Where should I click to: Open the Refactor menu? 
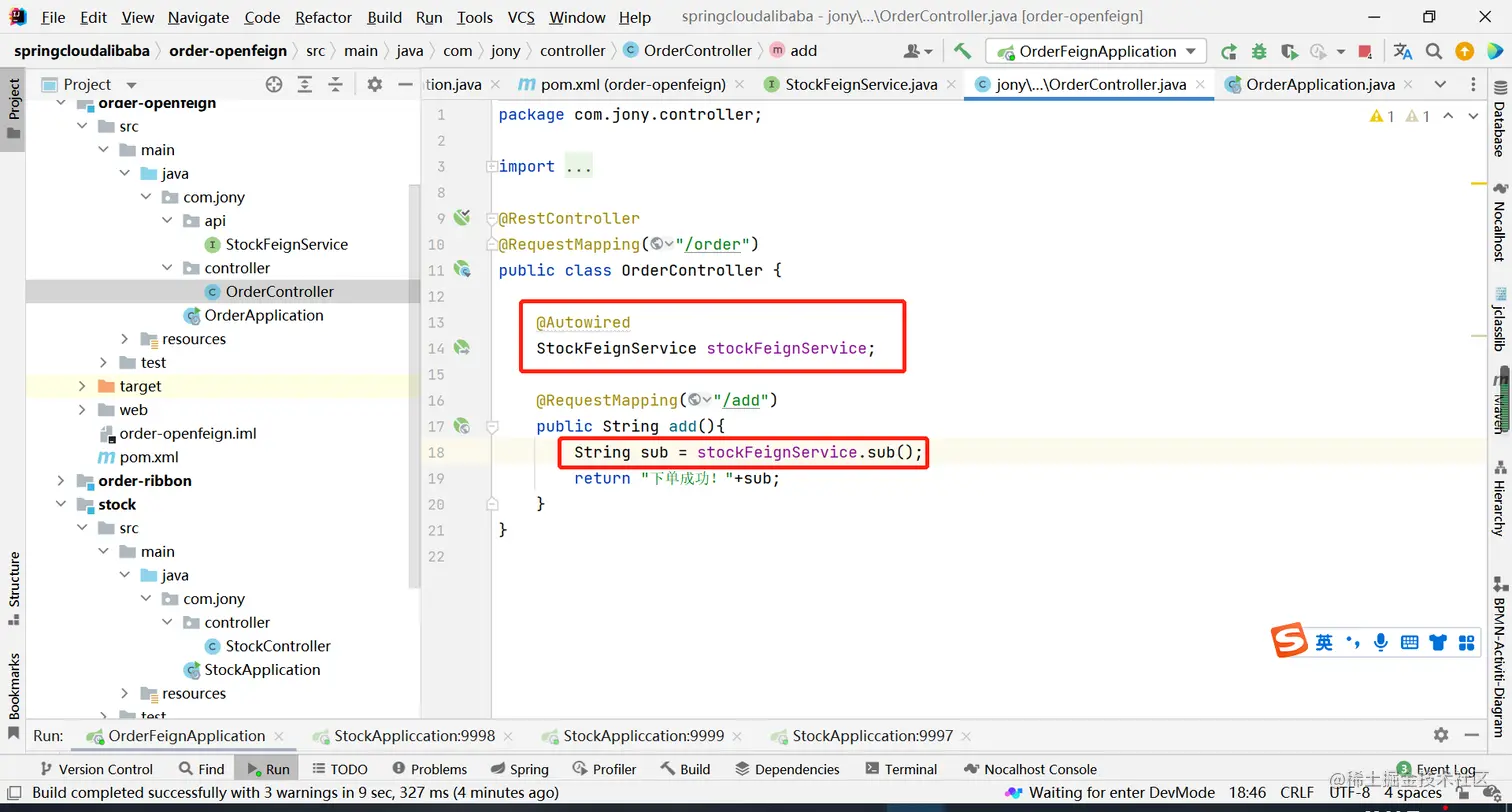click(x=323, y=17)
